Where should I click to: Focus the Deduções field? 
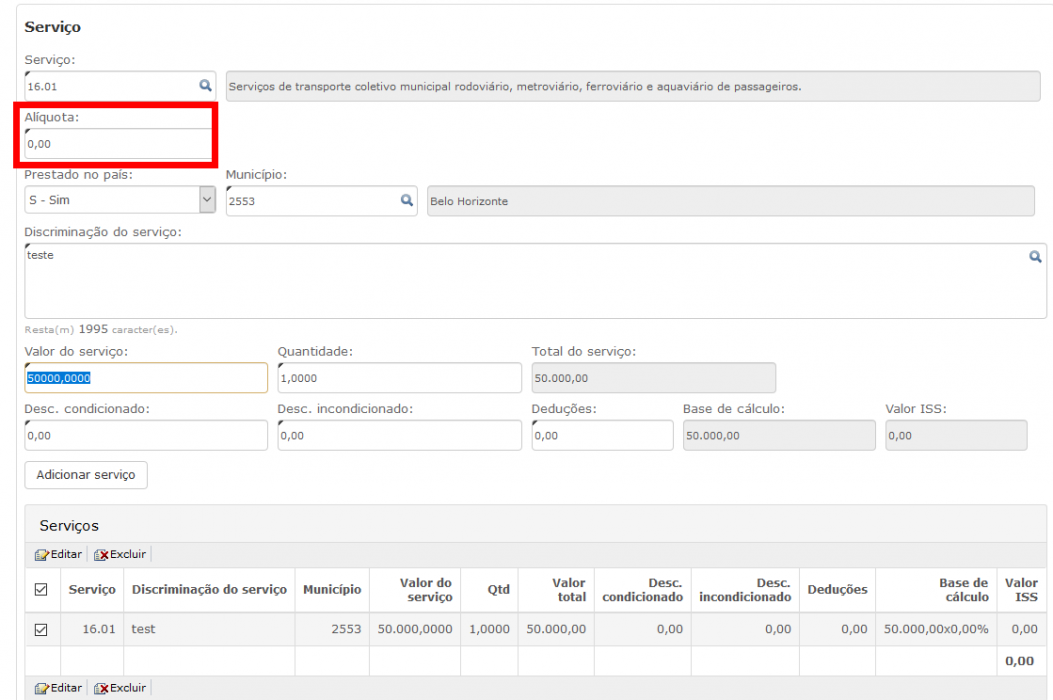(x=602, y=435)
